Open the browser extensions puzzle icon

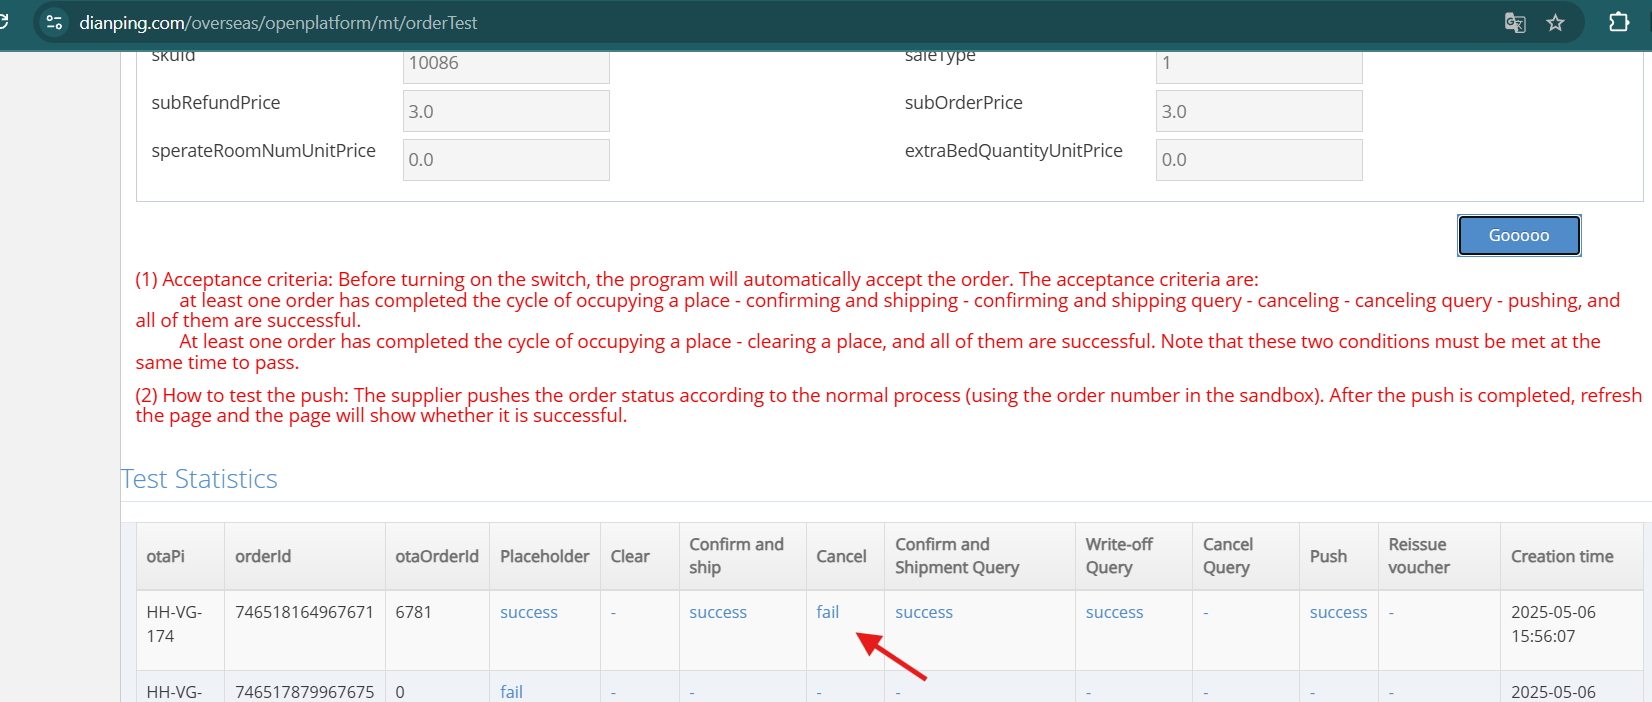point(1618,22)
